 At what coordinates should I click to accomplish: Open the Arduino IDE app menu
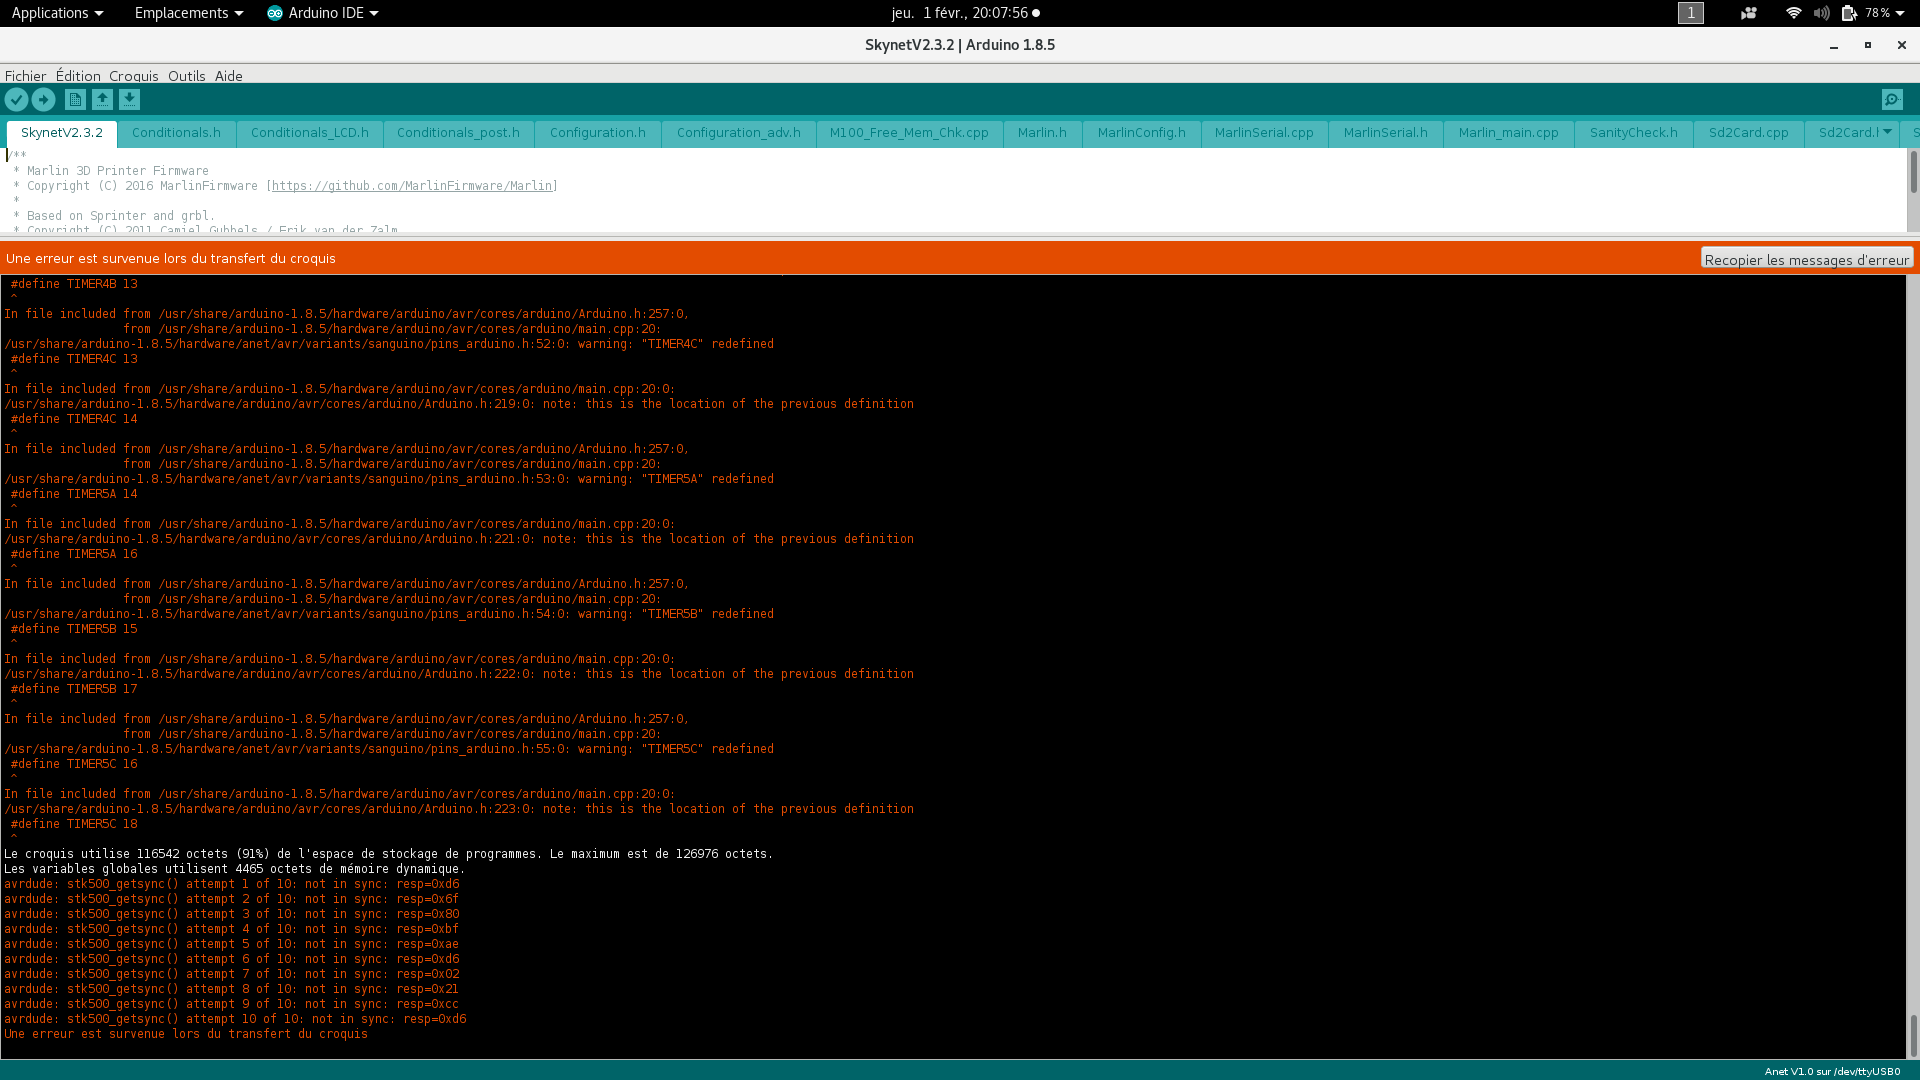(323, 13)
